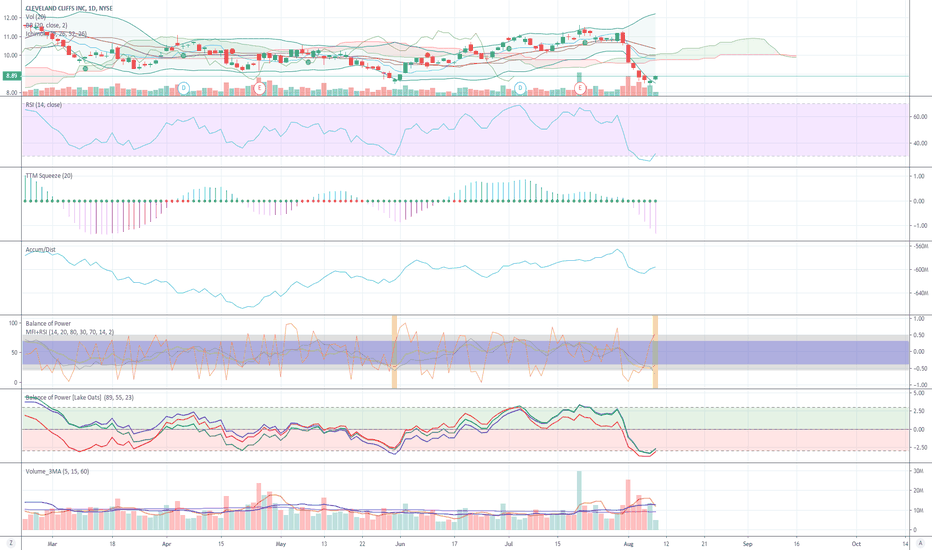Click the RSI (14, close) indicator label

(x=43, y=105)
